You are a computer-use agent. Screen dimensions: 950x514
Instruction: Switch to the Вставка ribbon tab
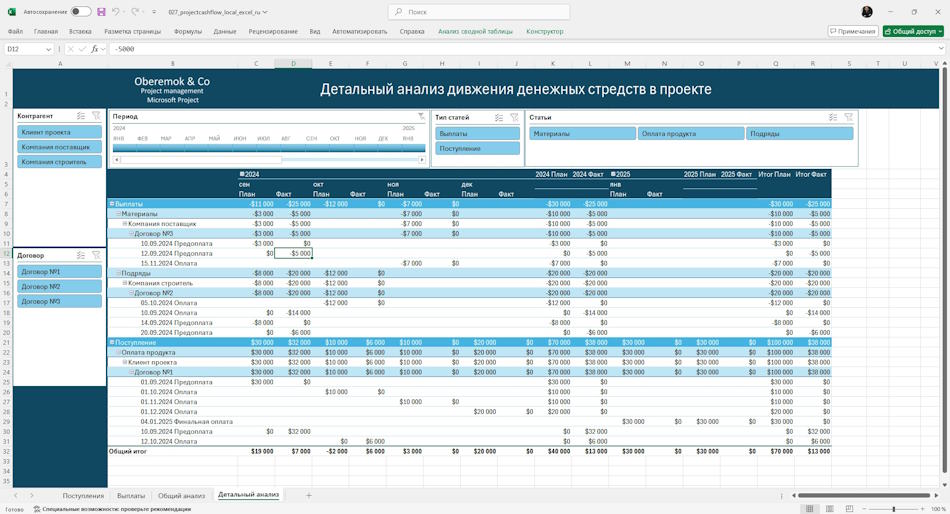(80, 31)
